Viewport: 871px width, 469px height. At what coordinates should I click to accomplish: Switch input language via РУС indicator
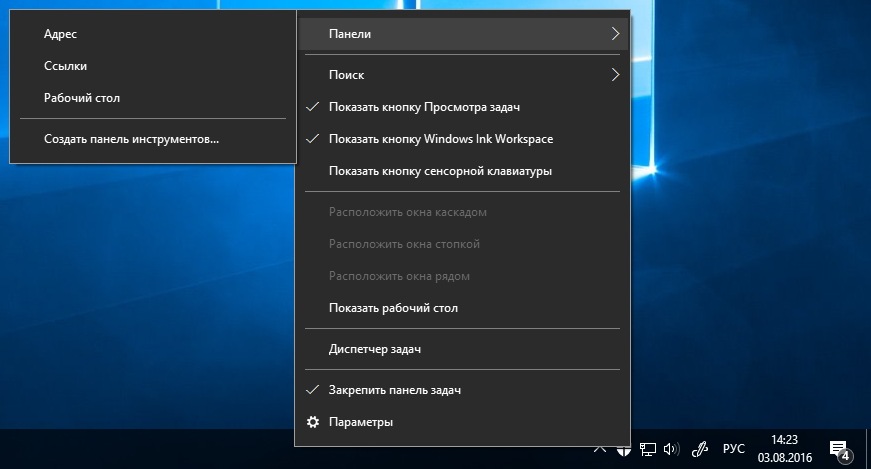734,448
